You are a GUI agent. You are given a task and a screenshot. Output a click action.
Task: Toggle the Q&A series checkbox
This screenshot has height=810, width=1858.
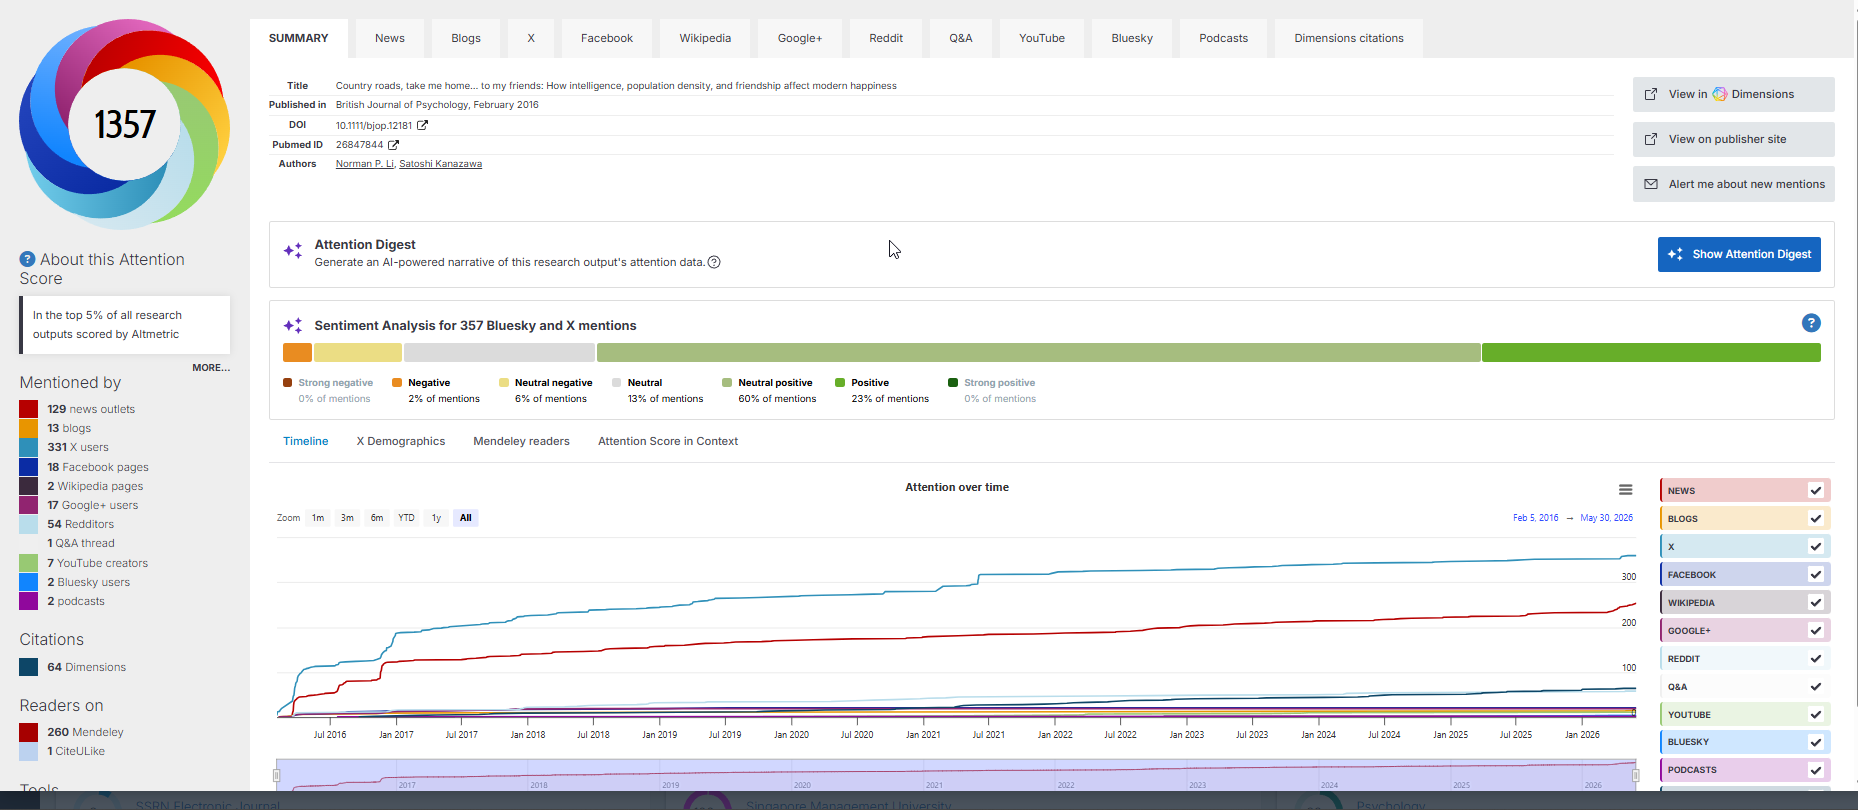tap(1816, 686)
